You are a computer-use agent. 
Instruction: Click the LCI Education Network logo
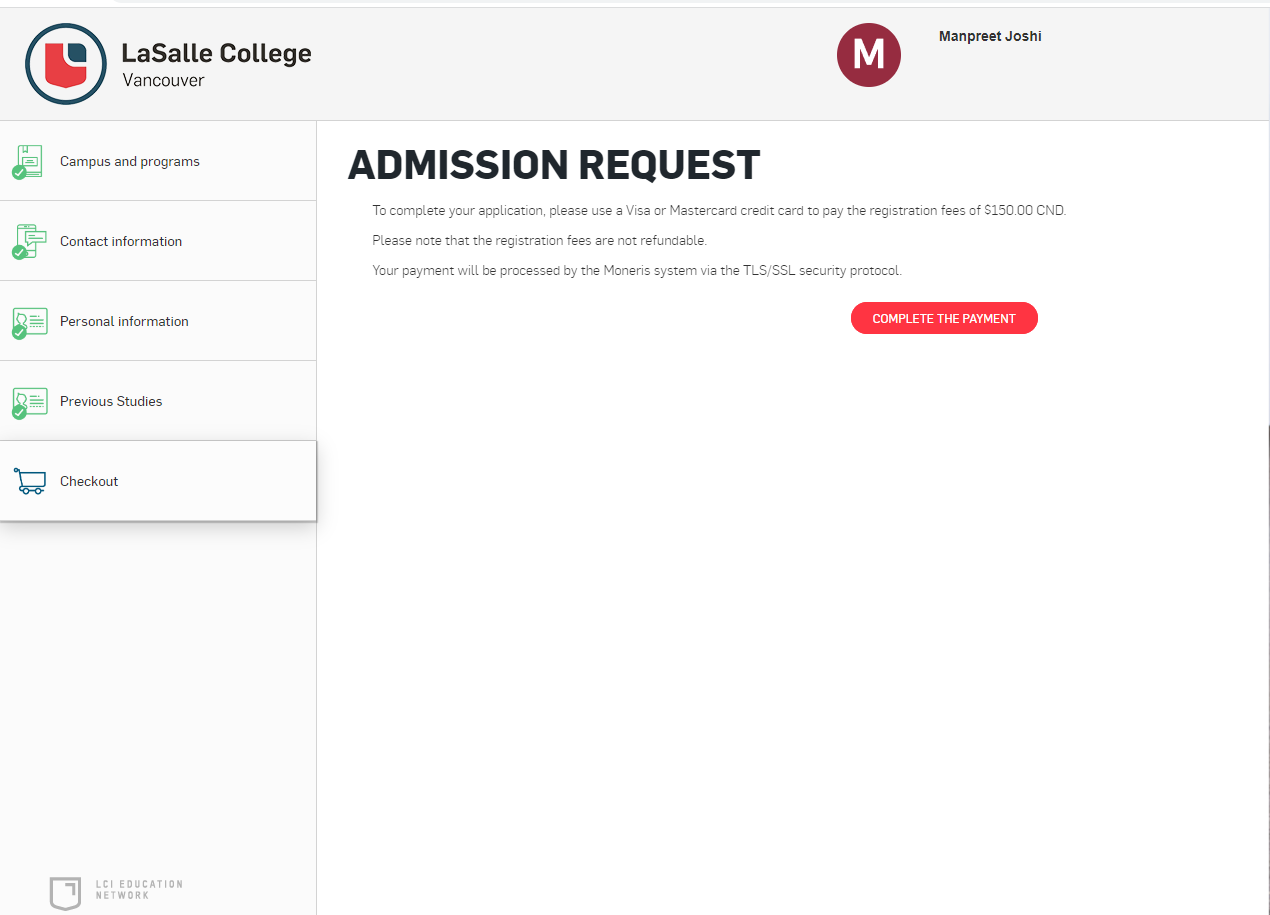coord(65,893)
